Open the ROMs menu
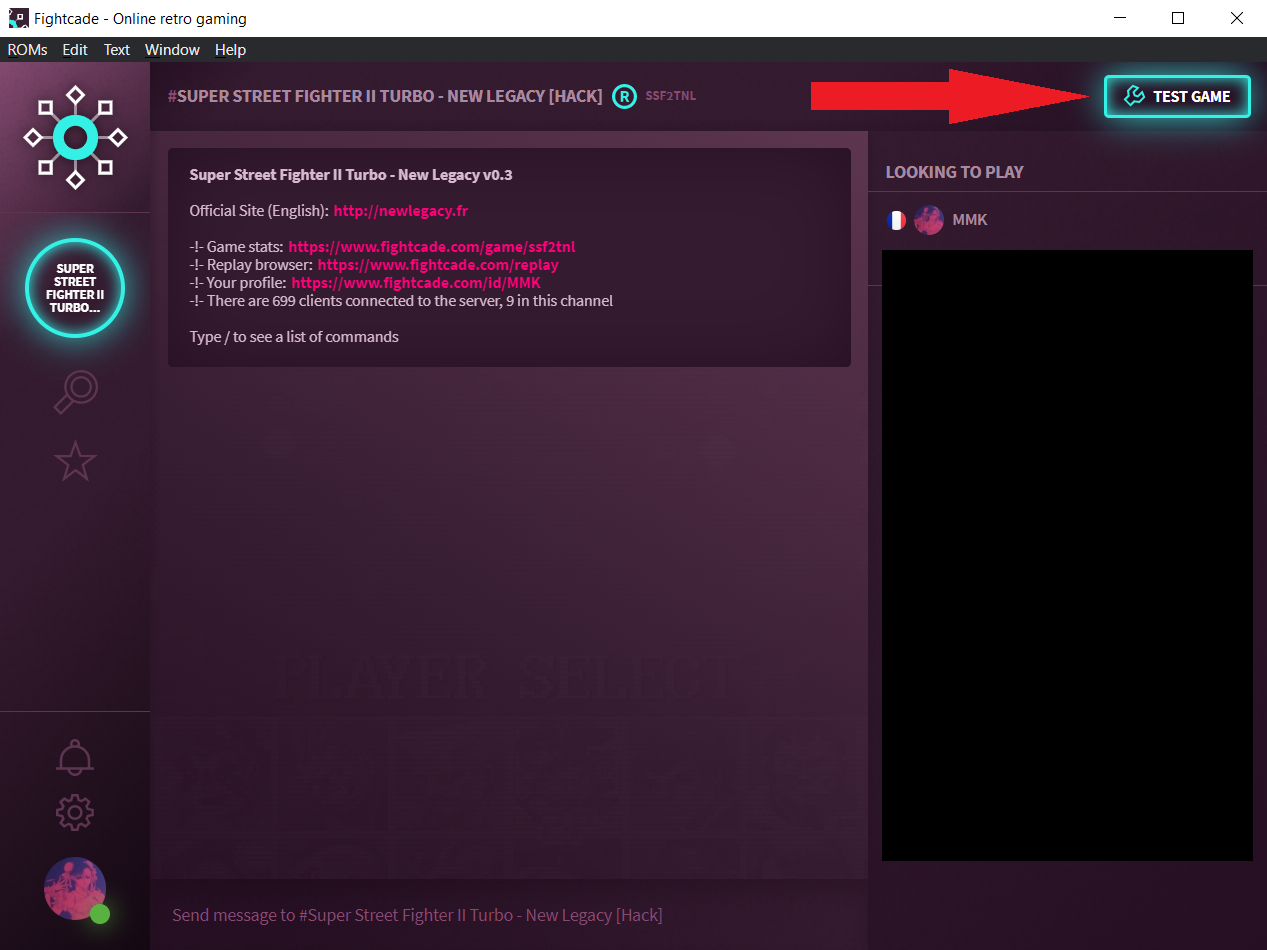This screenshot has width=1267, height=950. coord(28,50)
